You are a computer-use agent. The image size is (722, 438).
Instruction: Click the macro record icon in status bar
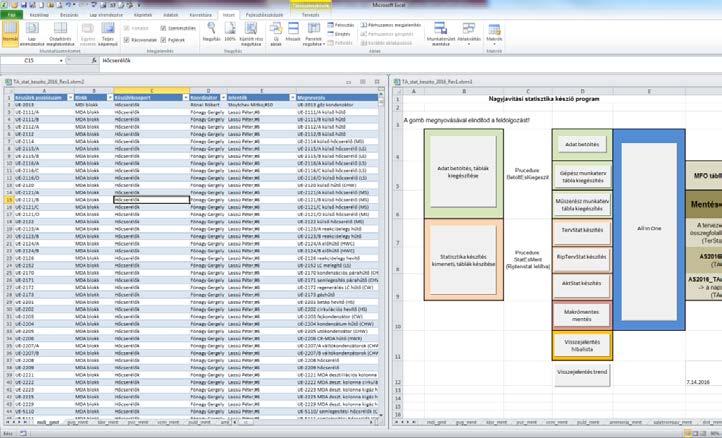point(23,433)
